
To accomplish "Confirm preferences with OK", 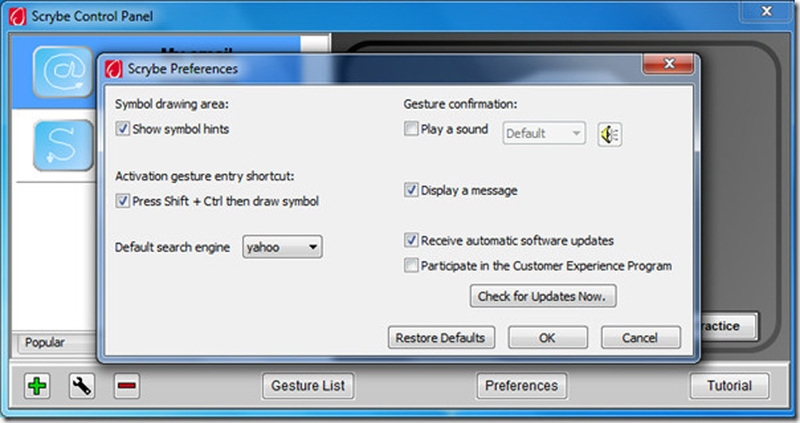I will click(x=547, y=338).
